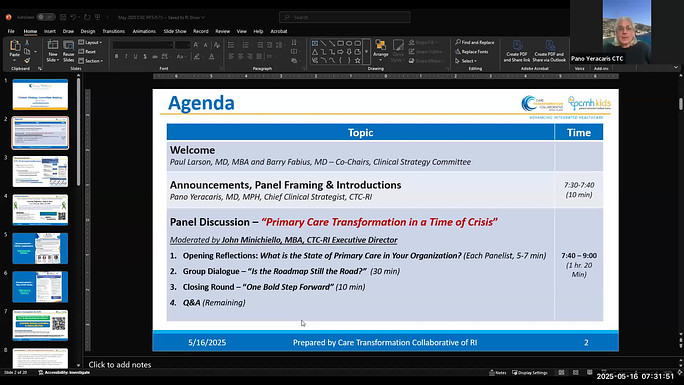Click the Copy icon in Clipboard group
This screenshot has width=684, height=385.
tap(27, 51)
